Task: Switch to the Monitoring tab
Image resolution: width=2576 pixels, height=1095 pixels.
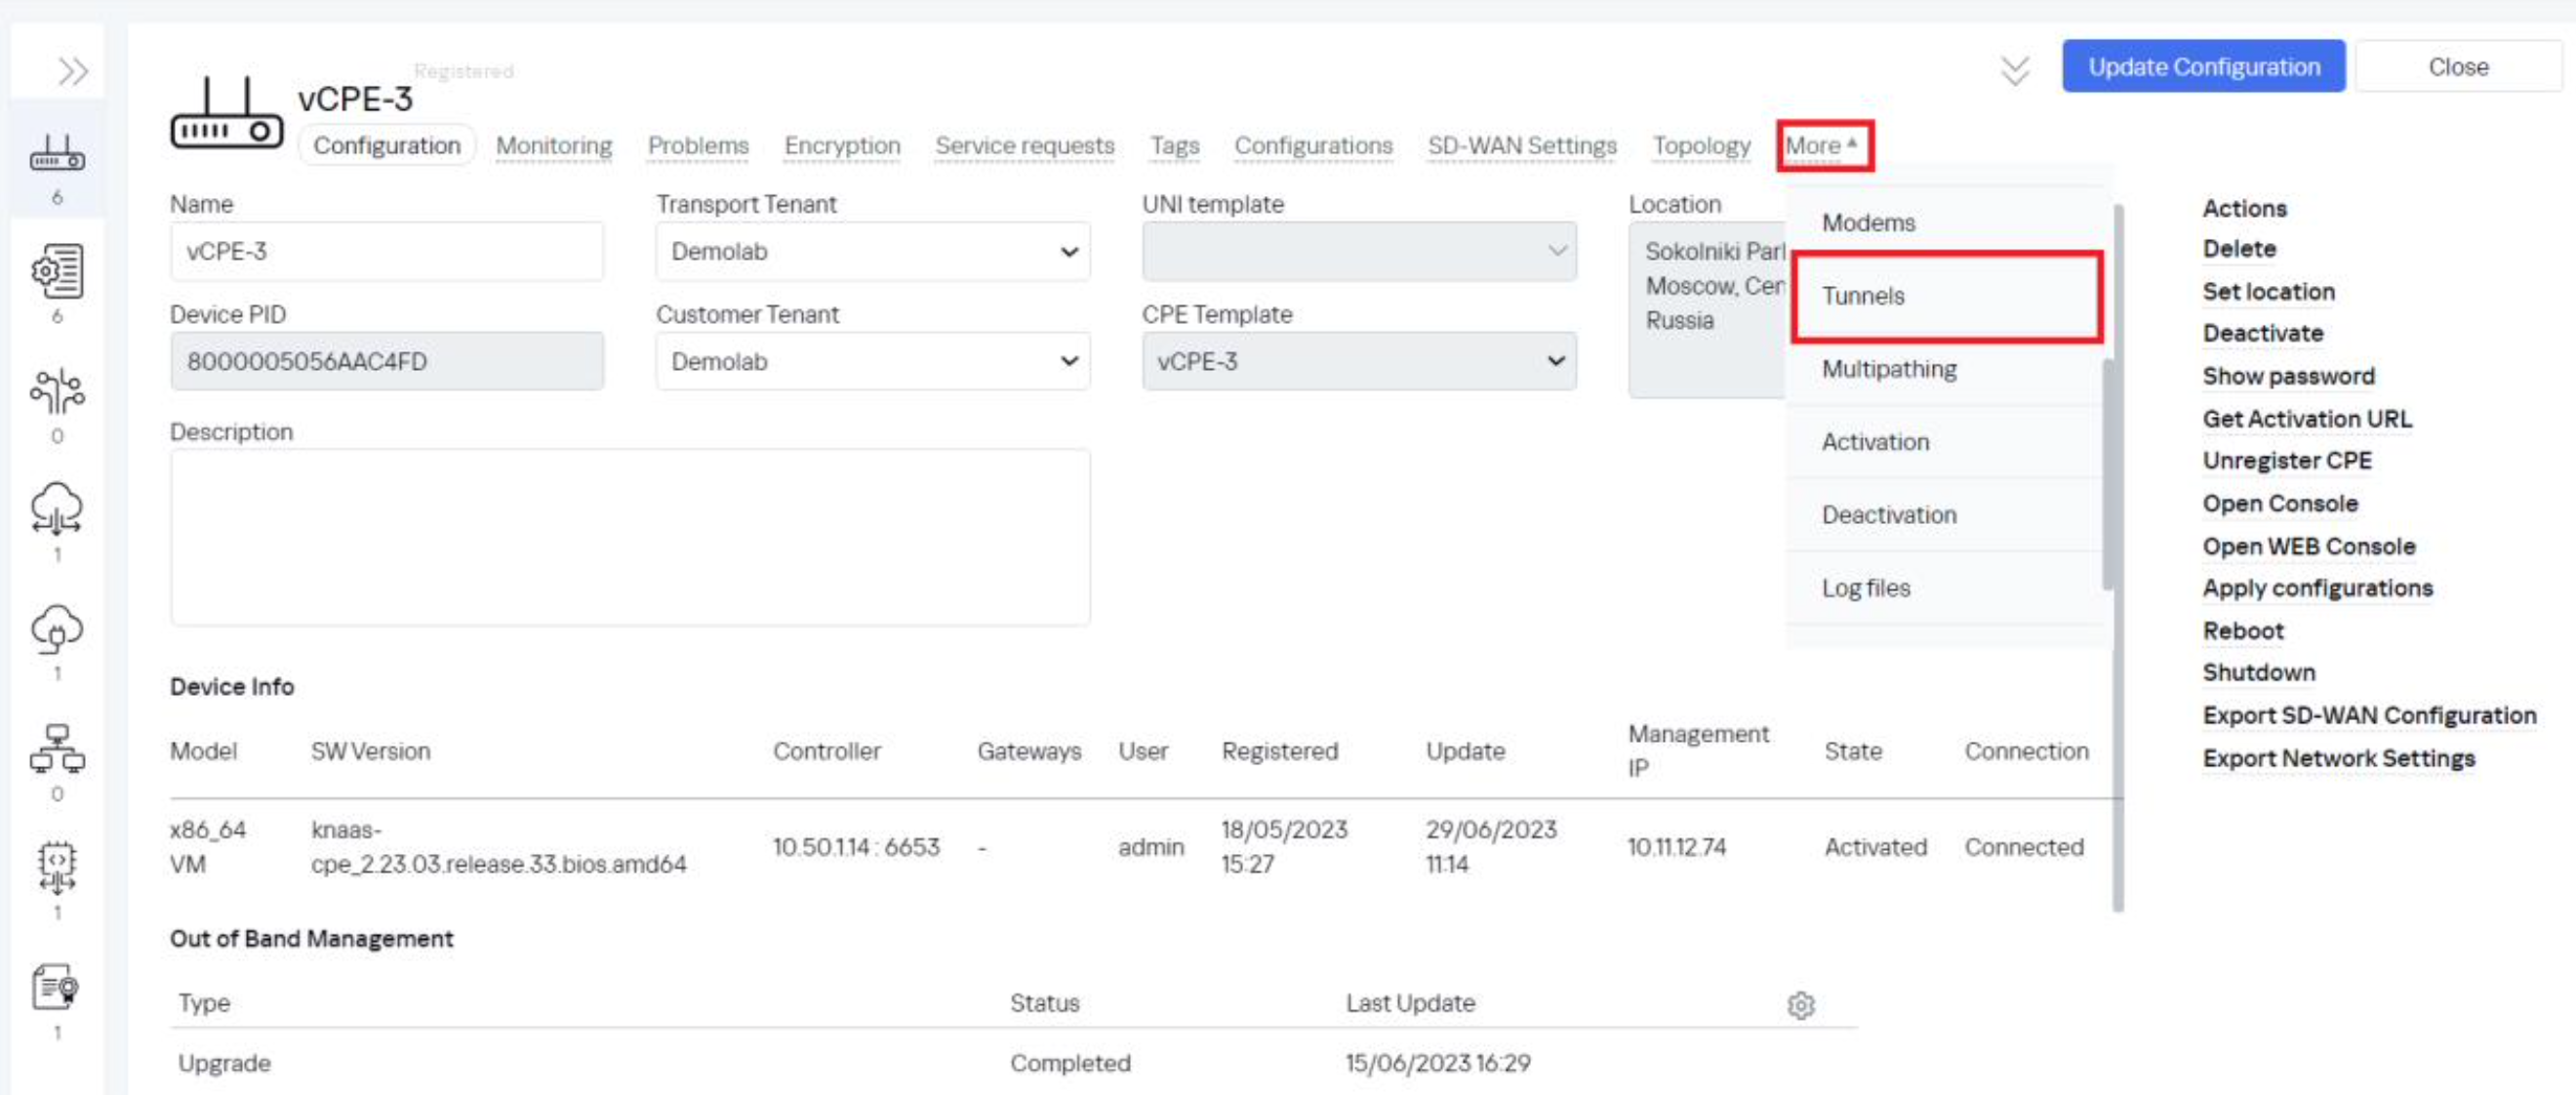Action: pyautogui.click(x=554, y=146)
